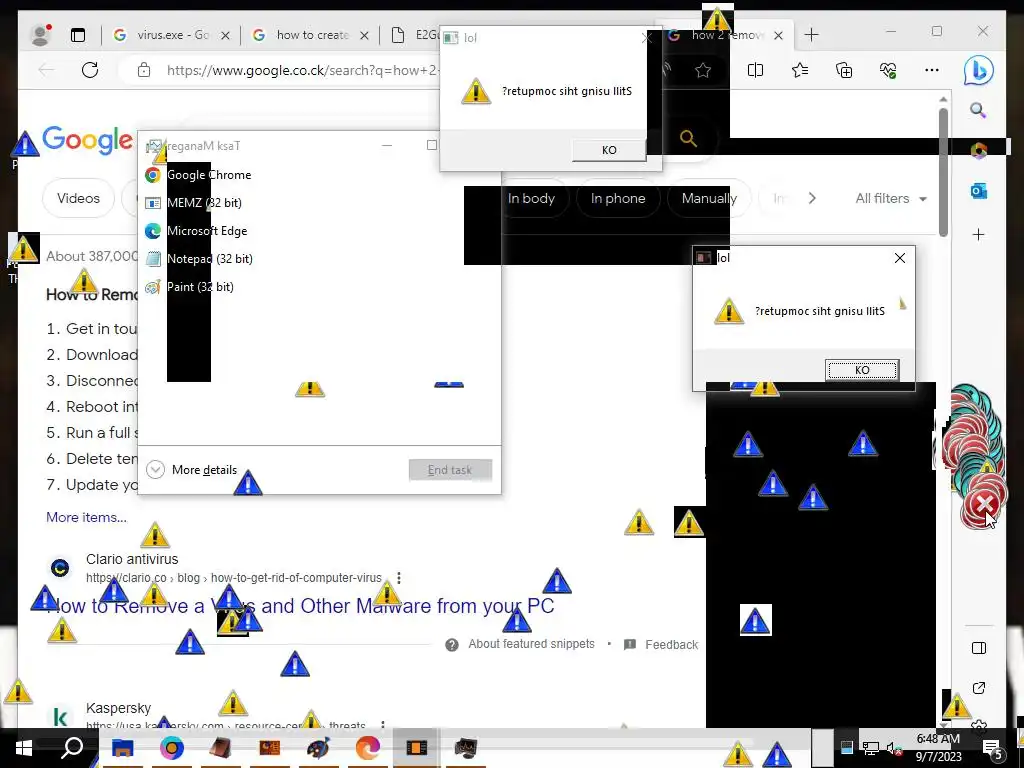Screen dimensions: 1024x768
Task: Close the virus.exe tab
Action: point(225,35)
